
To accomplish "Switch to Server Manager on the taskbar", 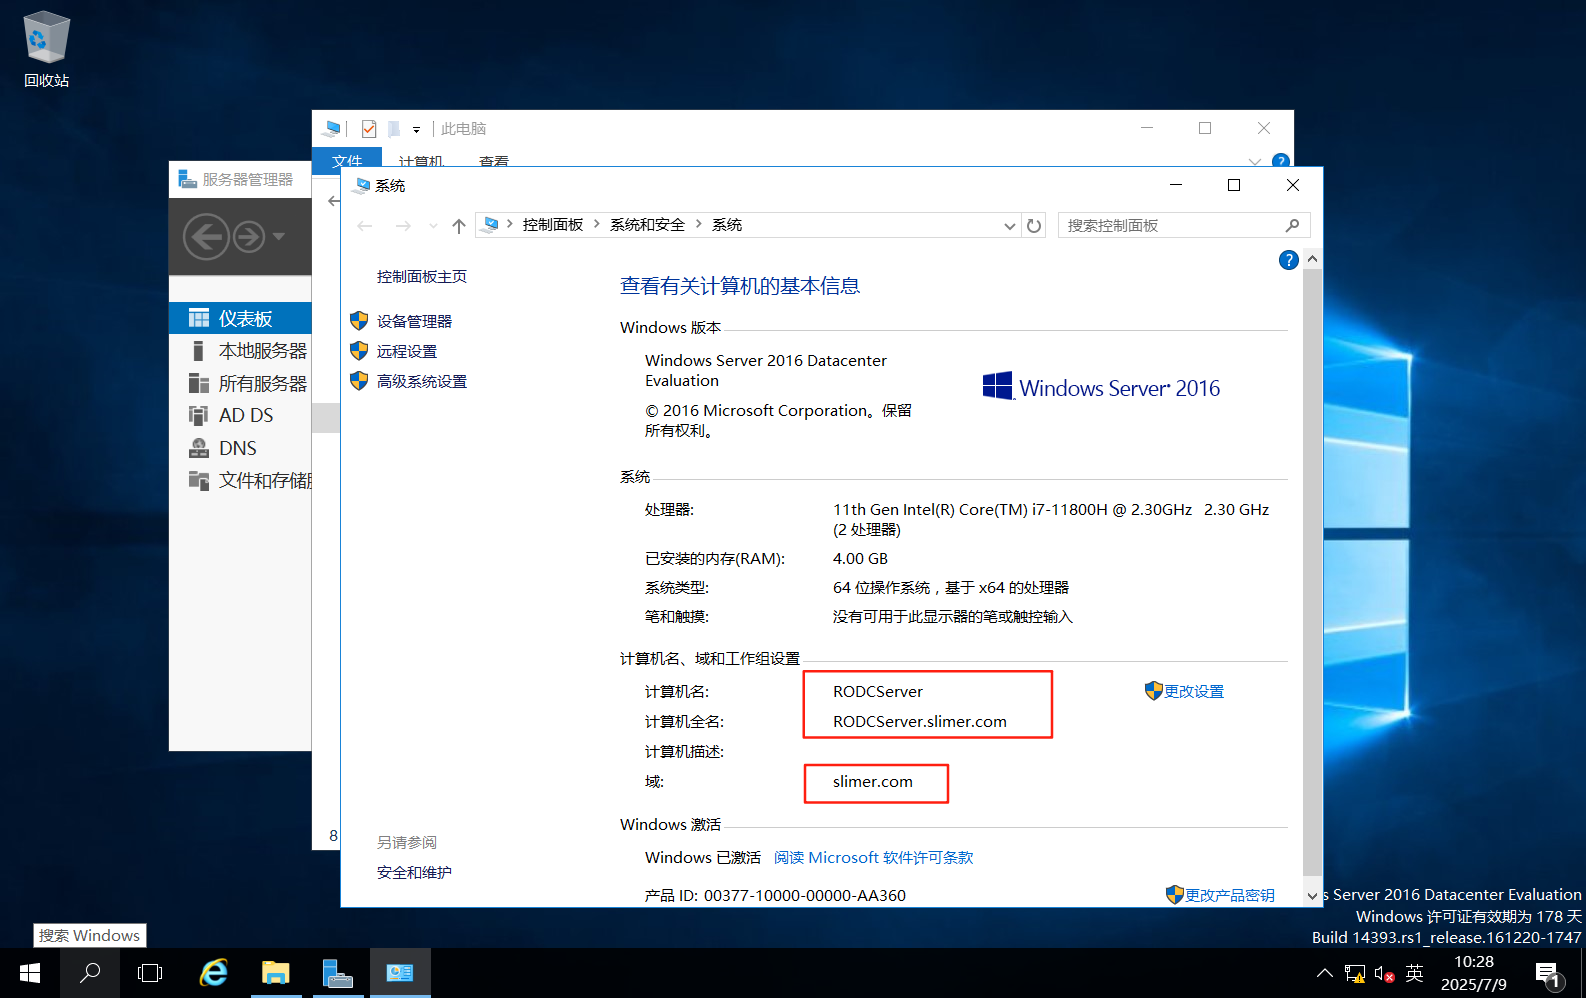I will pyautogui.click(x=337, y=973).
